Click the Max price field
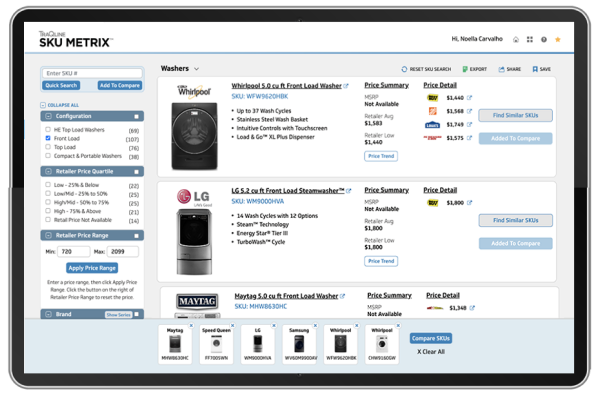 click(123, 251)
